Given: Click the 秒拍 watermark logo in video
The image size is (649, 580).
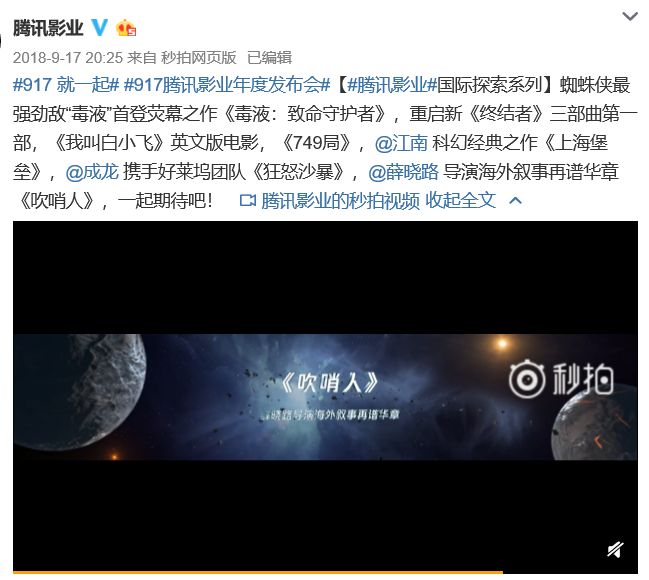Looking at the screenshot, I should pos(560,379).
